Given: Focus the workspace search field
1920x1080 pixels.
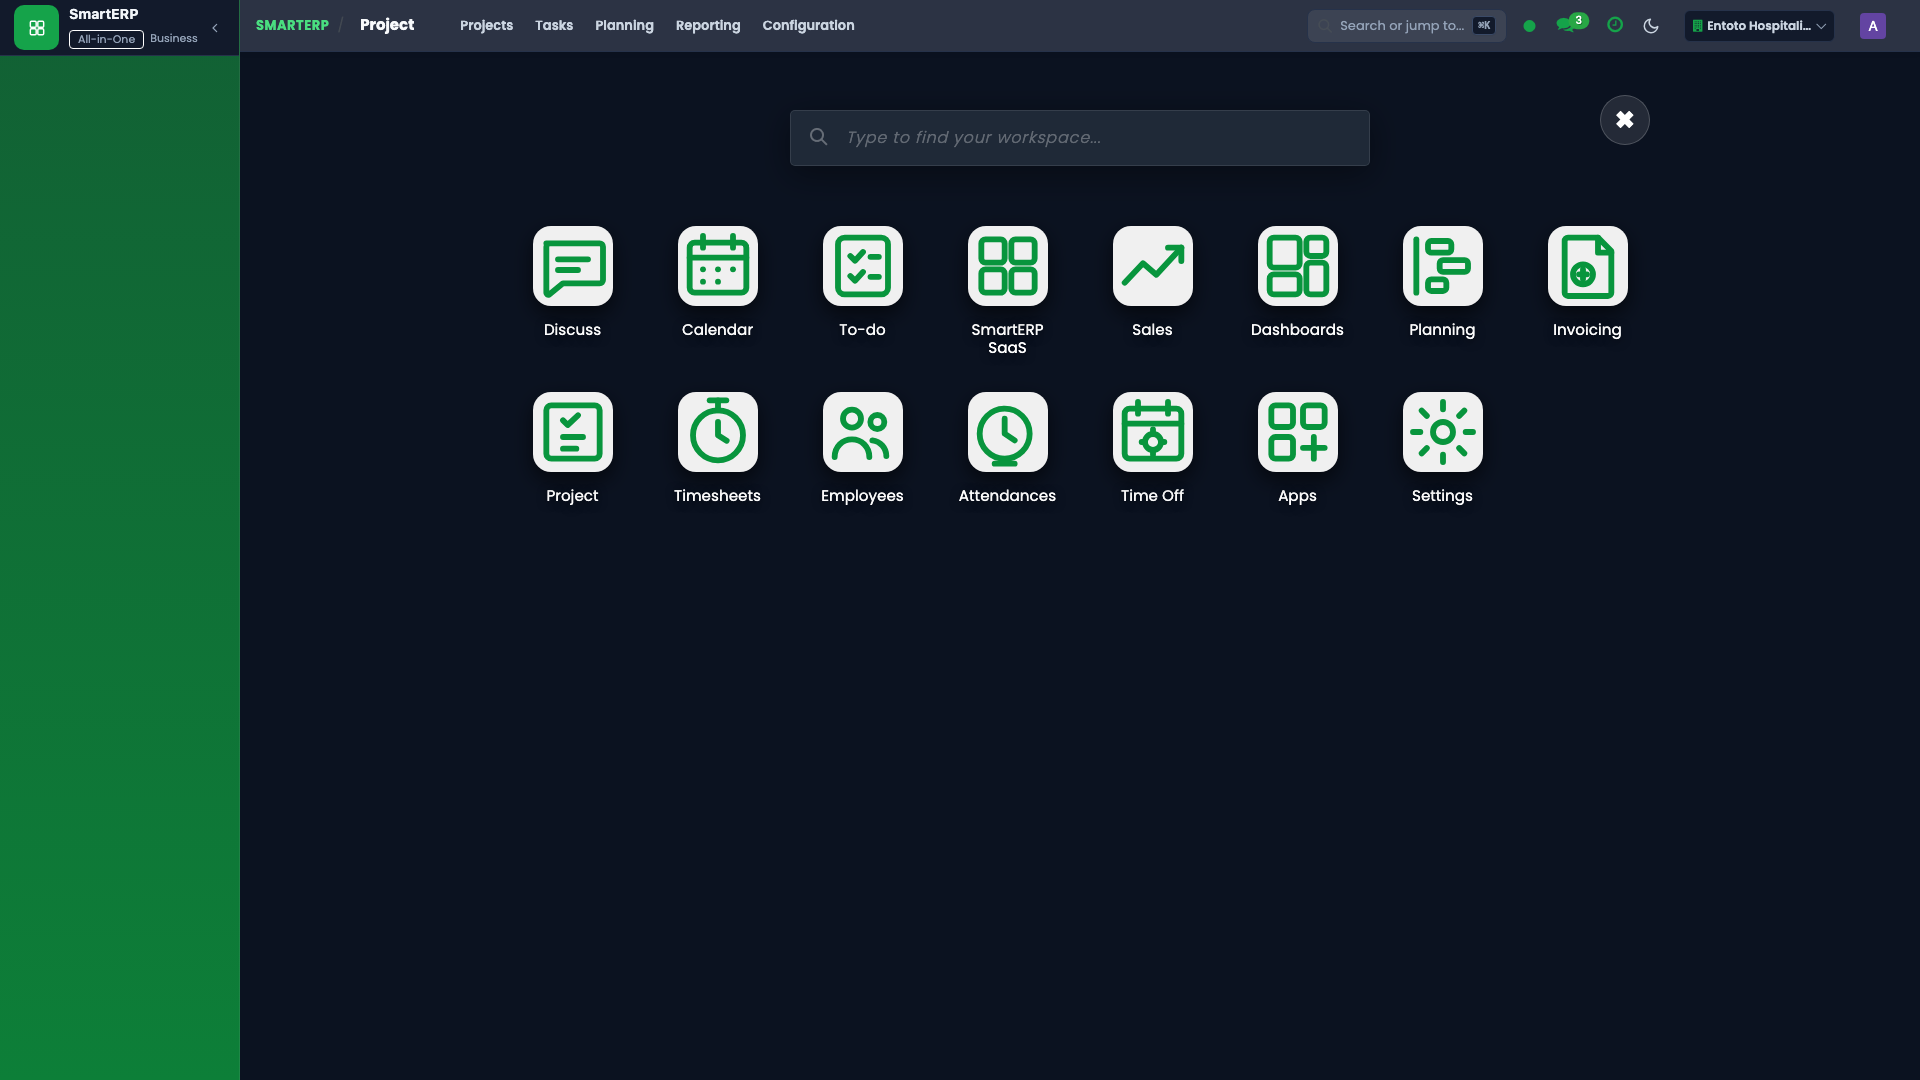Looking at the screenshot, I should point(1080,138).
